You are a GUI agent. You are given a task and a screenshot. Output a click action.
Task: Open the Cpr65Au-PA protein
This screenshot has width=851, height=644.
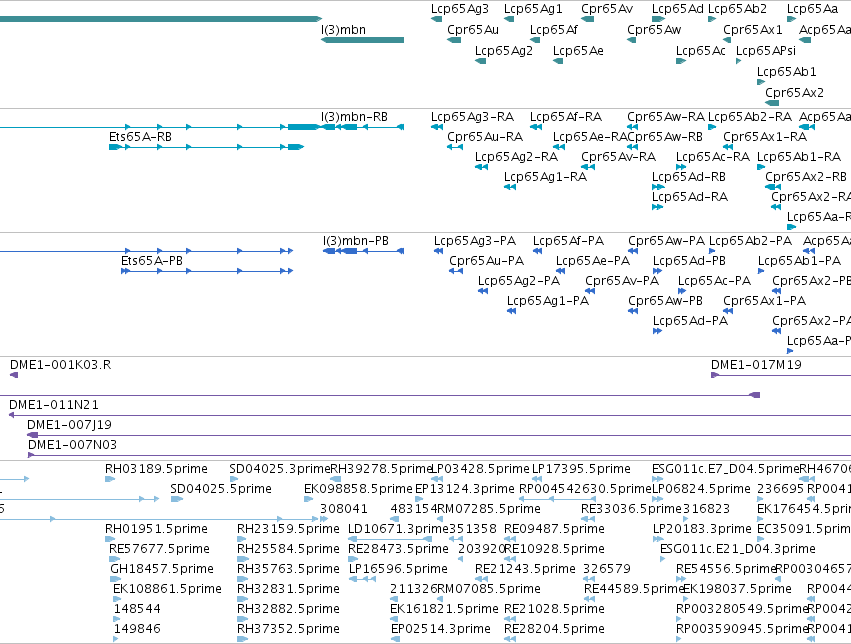click(x=486, y=261)
